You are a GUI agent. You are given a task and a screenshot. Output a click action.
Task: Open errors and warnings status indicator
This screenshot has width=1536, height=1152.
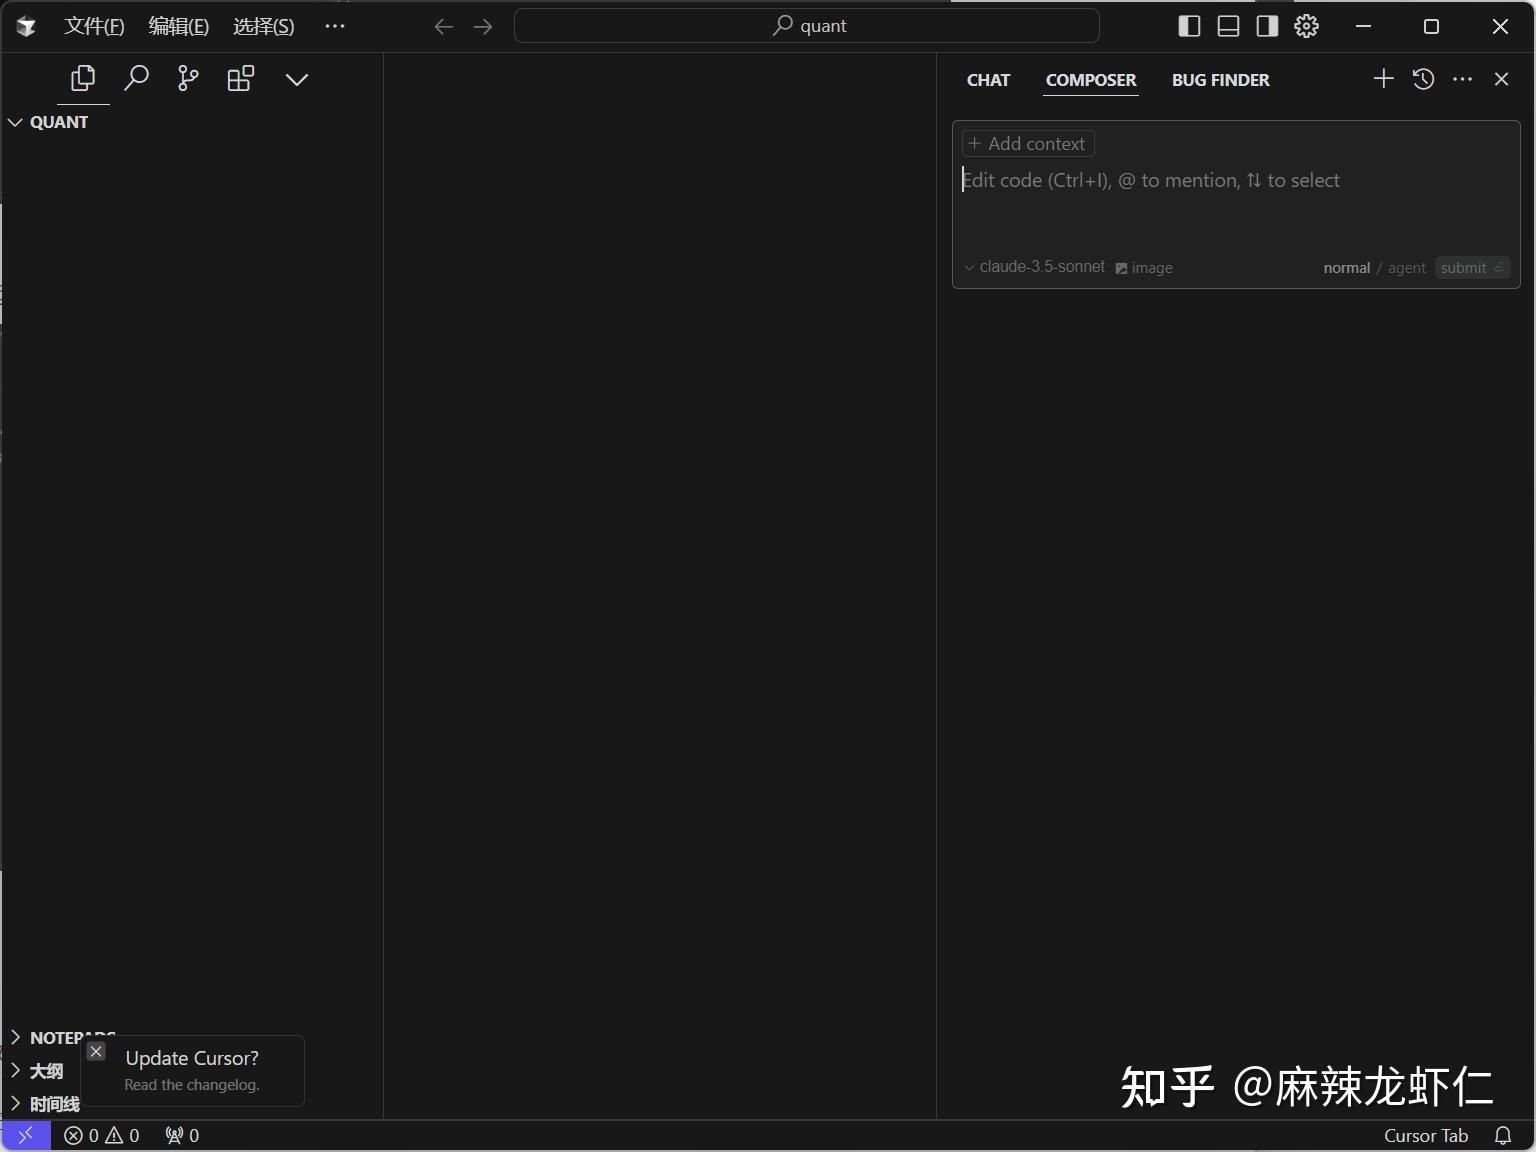click(x=102, y=1135)
